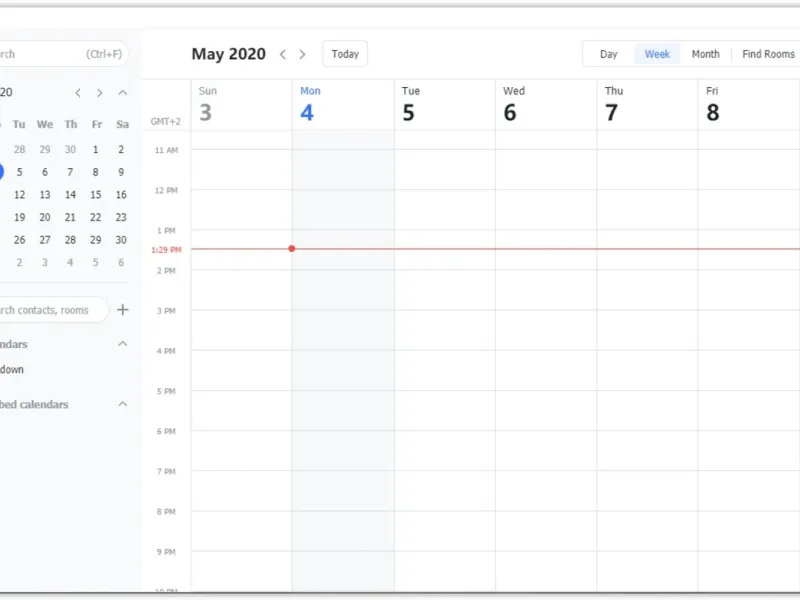
Task: Pick date 15 in mini calendar
Action: coord(95,195)
